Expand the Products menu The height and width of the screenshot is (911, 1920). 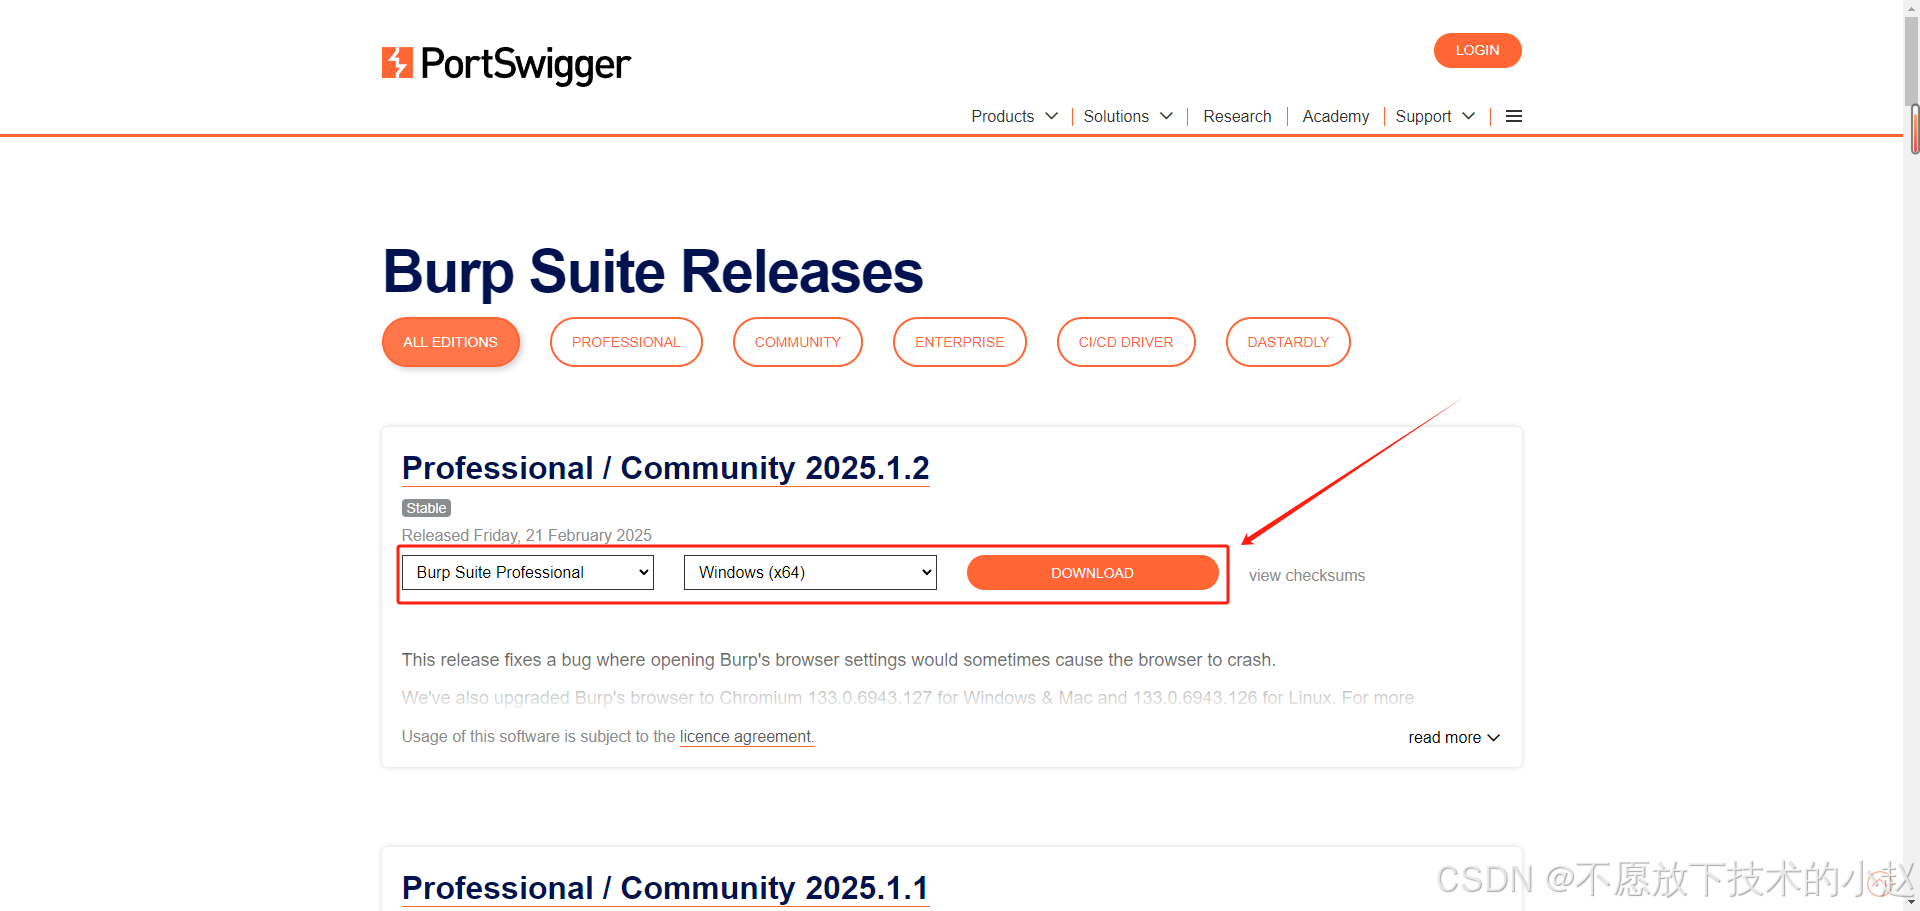(1014, 116)
